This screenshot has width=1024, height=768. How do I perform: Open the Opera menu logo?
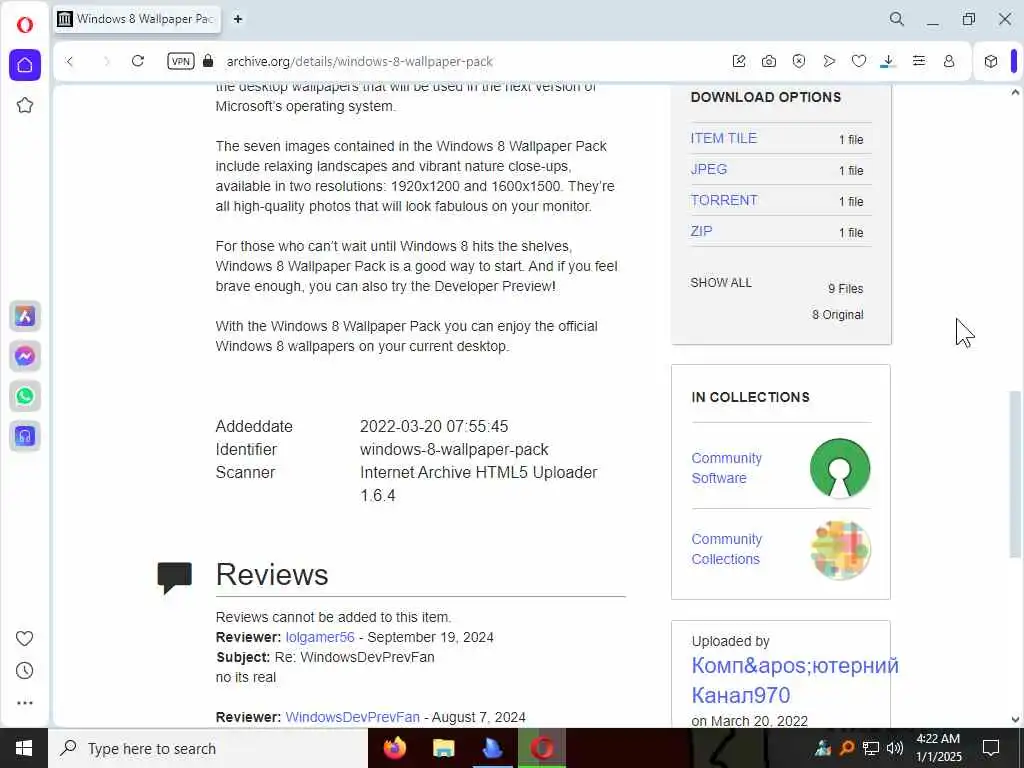[25, 25]
